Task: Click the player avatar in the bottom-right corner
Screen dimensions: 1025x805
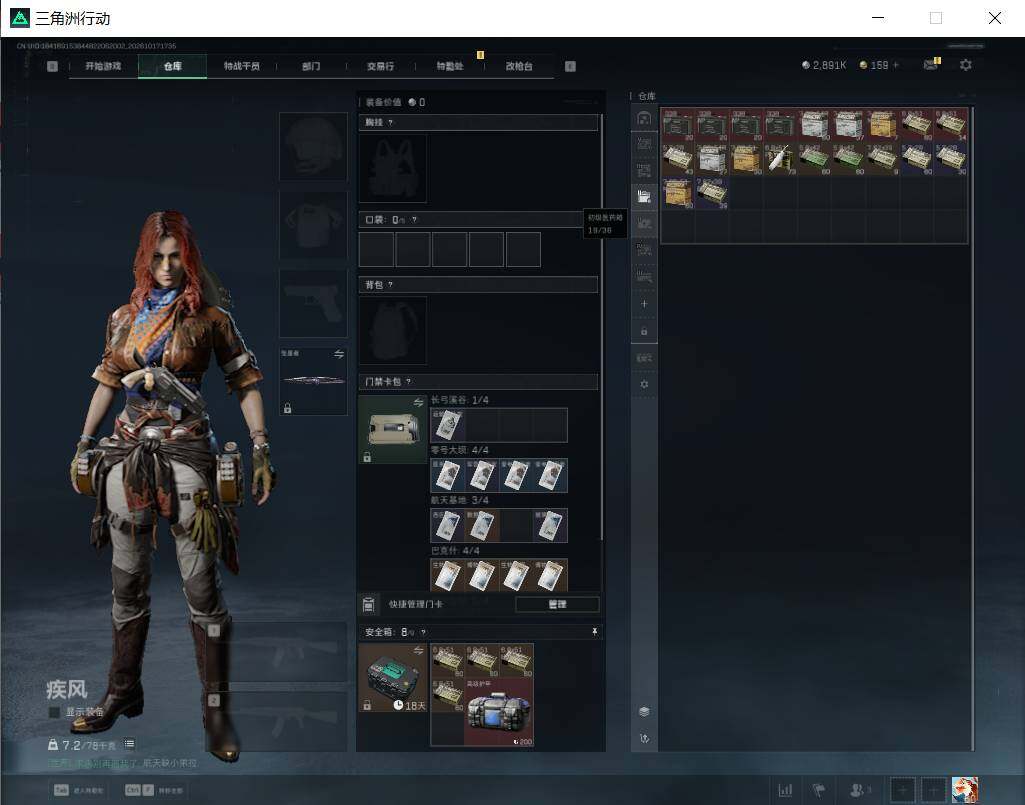Action: pos(965,790)
